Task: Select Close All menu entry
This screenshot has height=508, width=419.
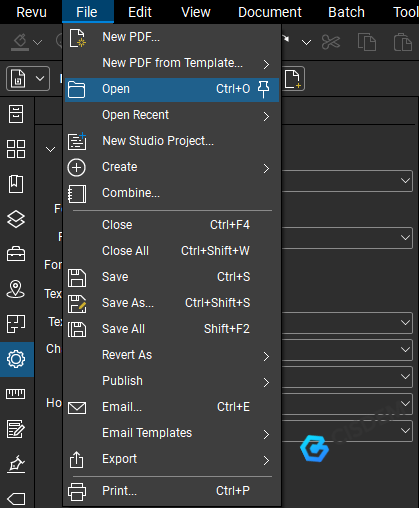Action: (x=172, y=251)
